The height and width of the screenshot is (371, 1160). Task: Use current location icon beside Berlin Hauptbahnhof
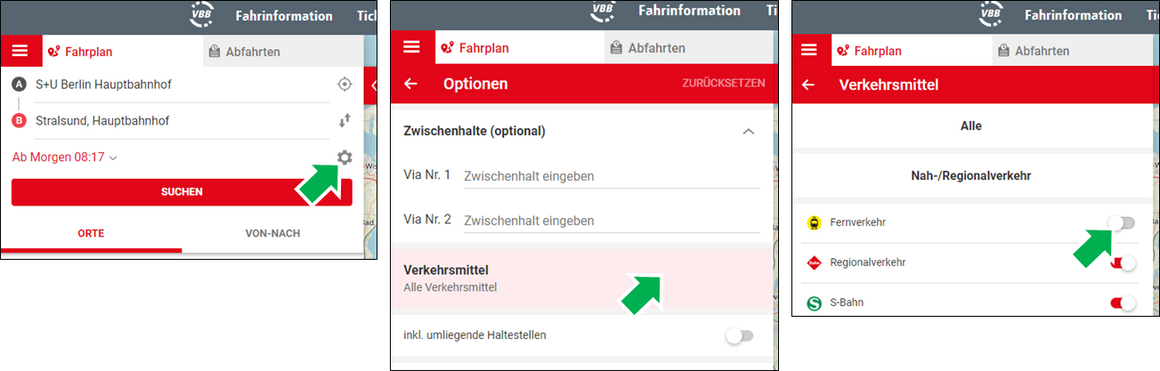343,84
